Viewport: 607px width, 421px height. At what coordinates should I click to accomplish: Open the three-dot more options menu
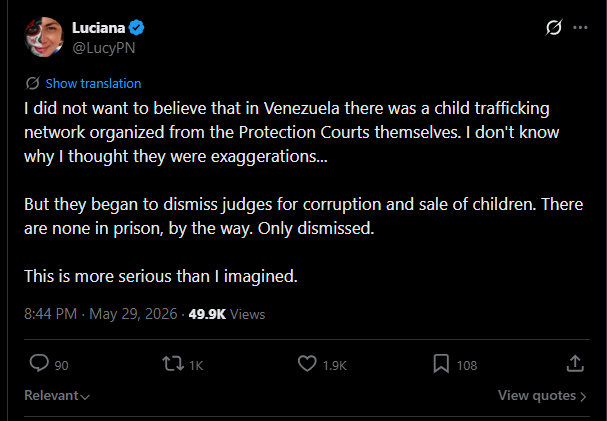coord(580,27)
